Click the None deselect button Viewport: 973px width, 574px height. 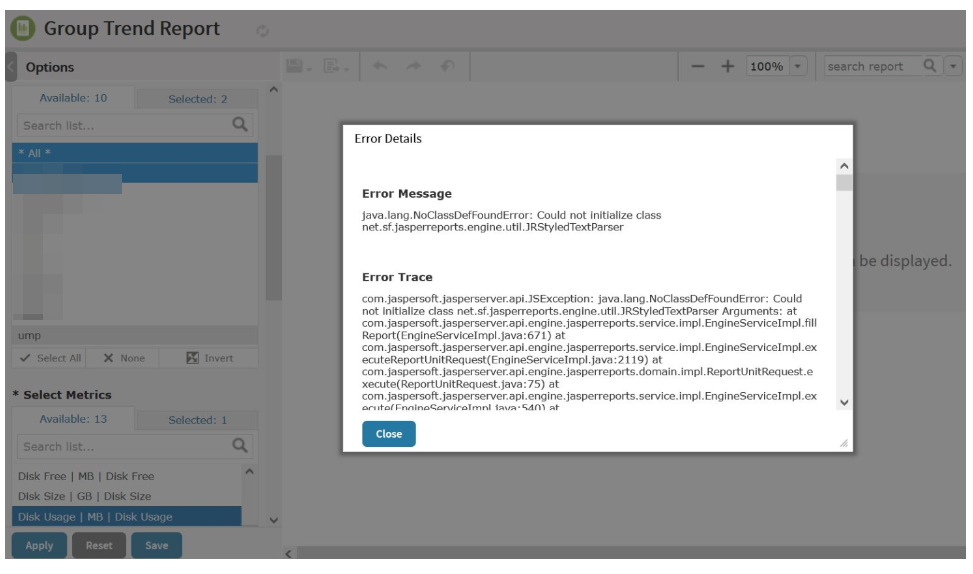coord(123,358)
